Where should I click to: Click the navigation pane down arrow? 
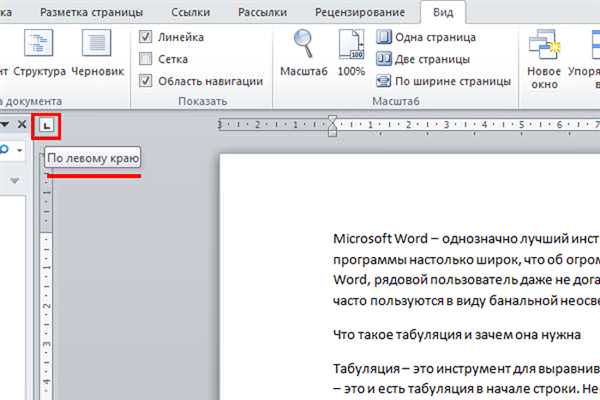(15, 180)
